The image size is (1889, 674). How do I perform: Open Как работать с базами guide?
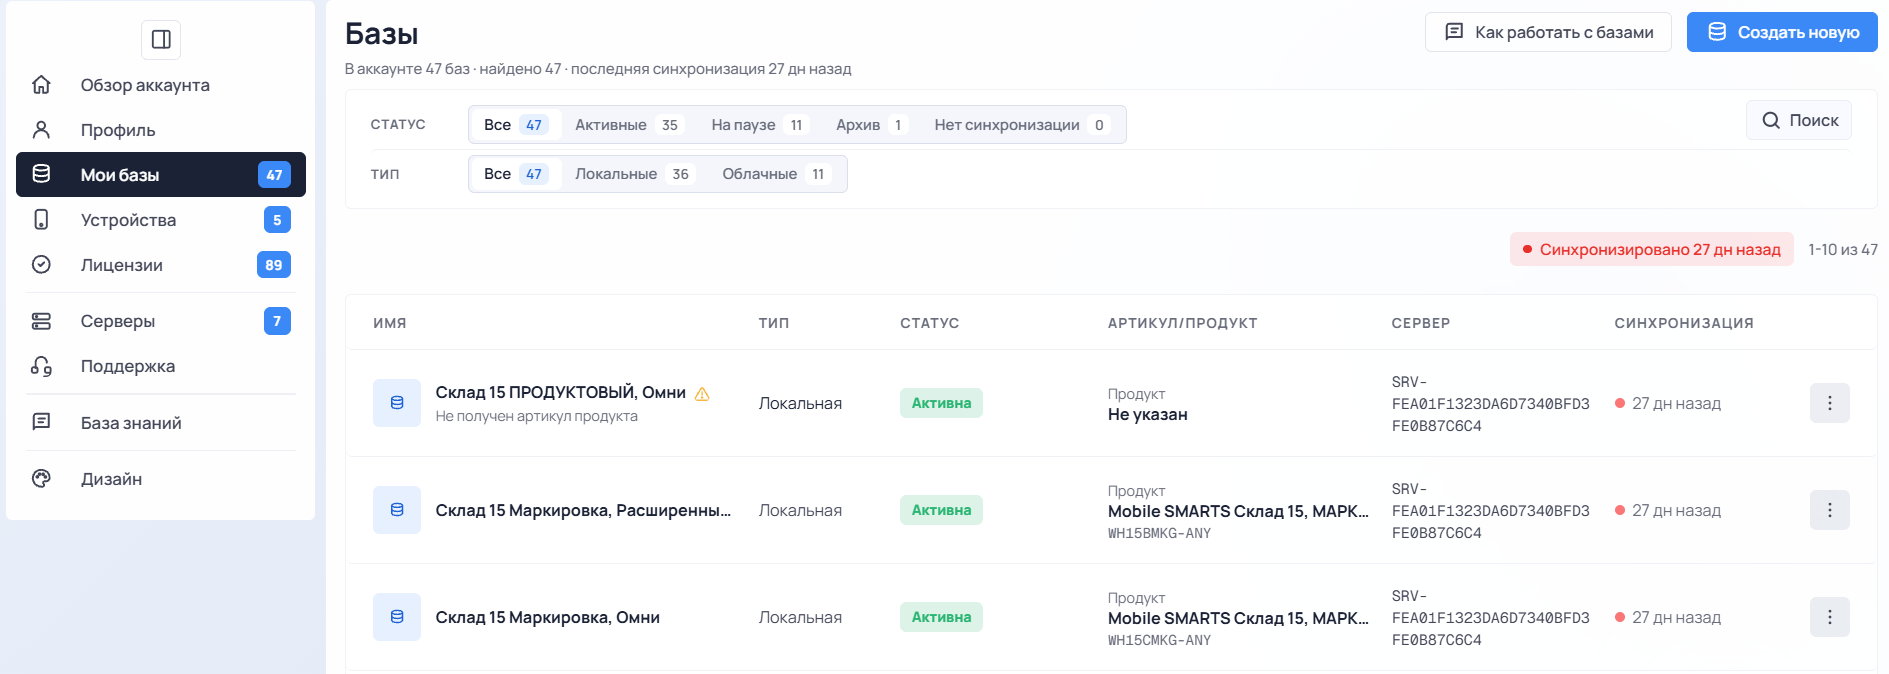point(1548,32)
